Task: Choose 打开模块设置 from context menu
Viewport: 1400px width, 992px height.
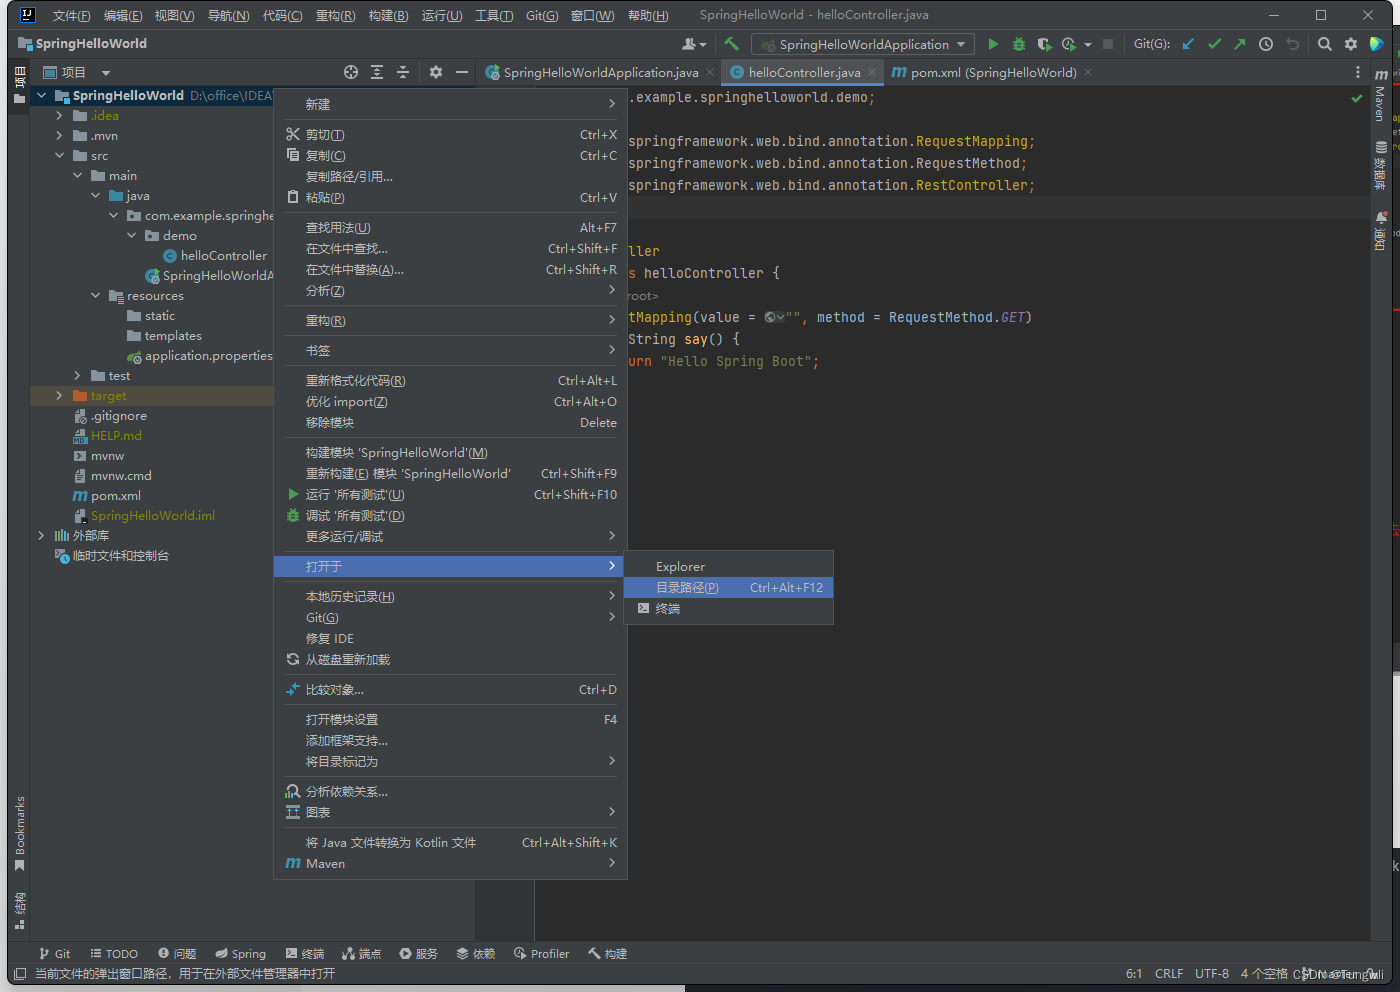Action: (x=450, y=720)
